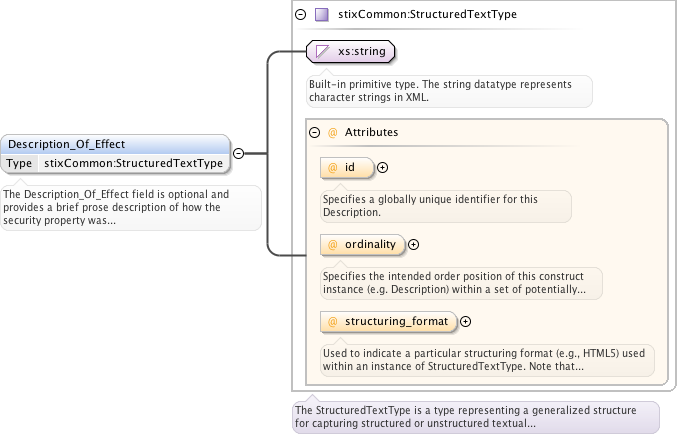678x437 pixels.
Task: Click the purple complex type square icon
Action: pyautogui.click(x=321, y=15)
